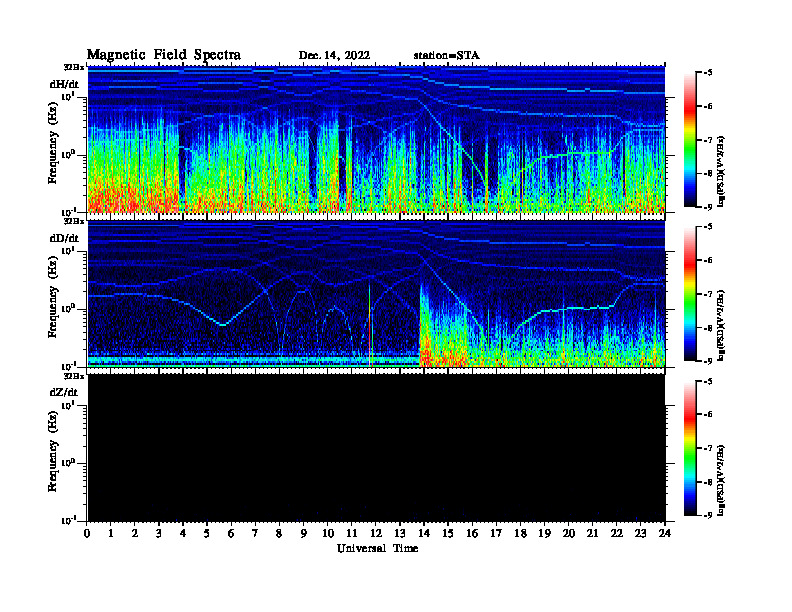
Task: Click the 10^0 frequency tick of dD/dt panel
Action: (x=68, y=308)
